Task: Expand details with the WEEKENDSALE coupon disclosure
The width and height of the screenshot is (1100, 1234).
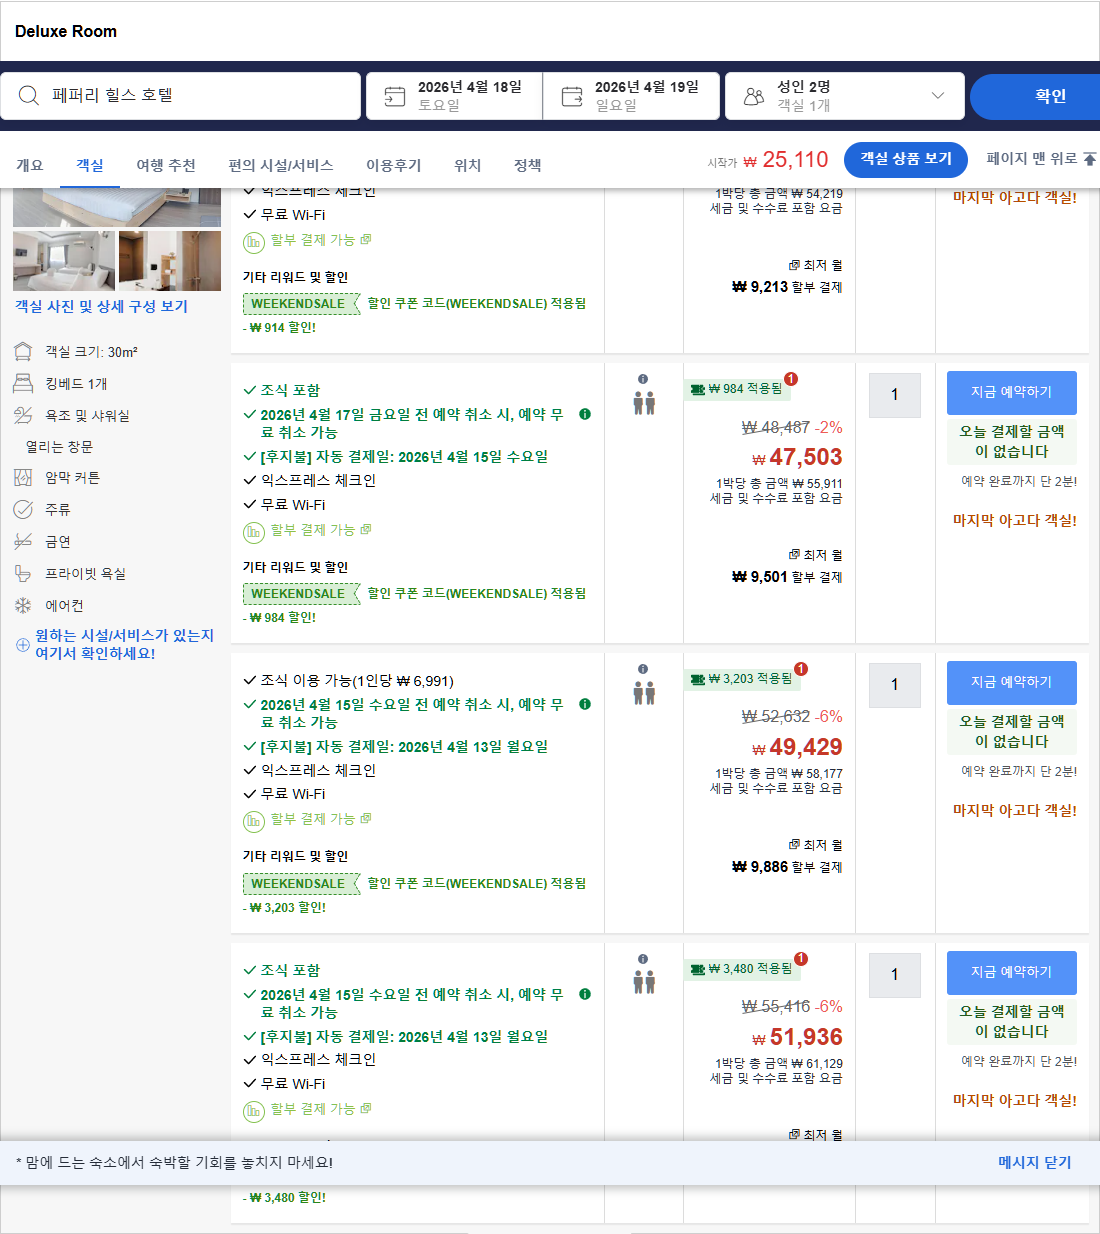Action: 300,593
